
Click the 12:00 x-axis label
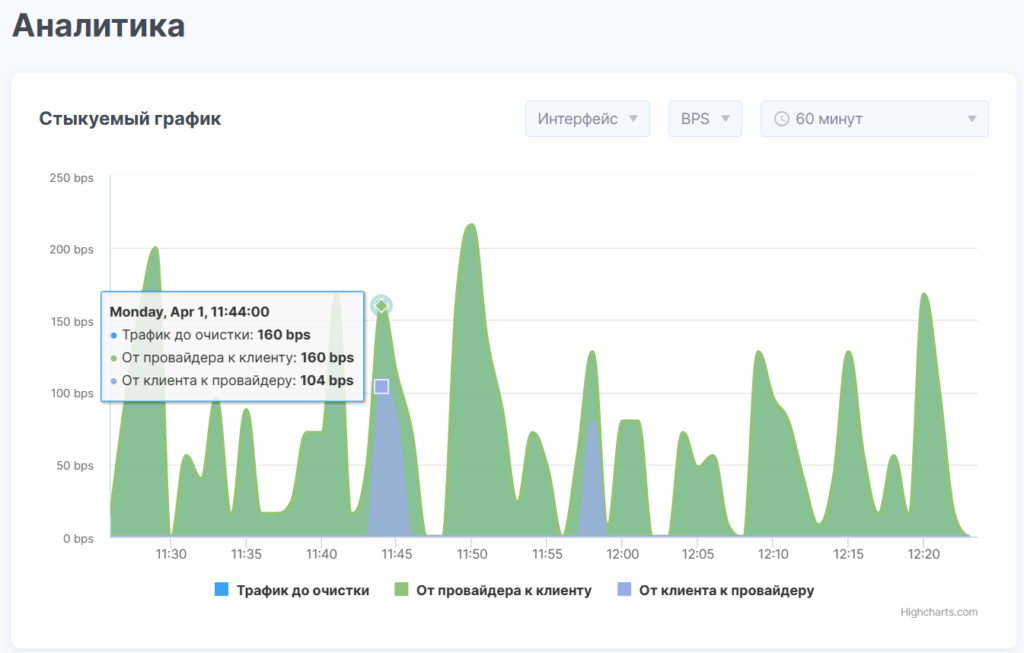pyautogui.click(x=622, y=554)
